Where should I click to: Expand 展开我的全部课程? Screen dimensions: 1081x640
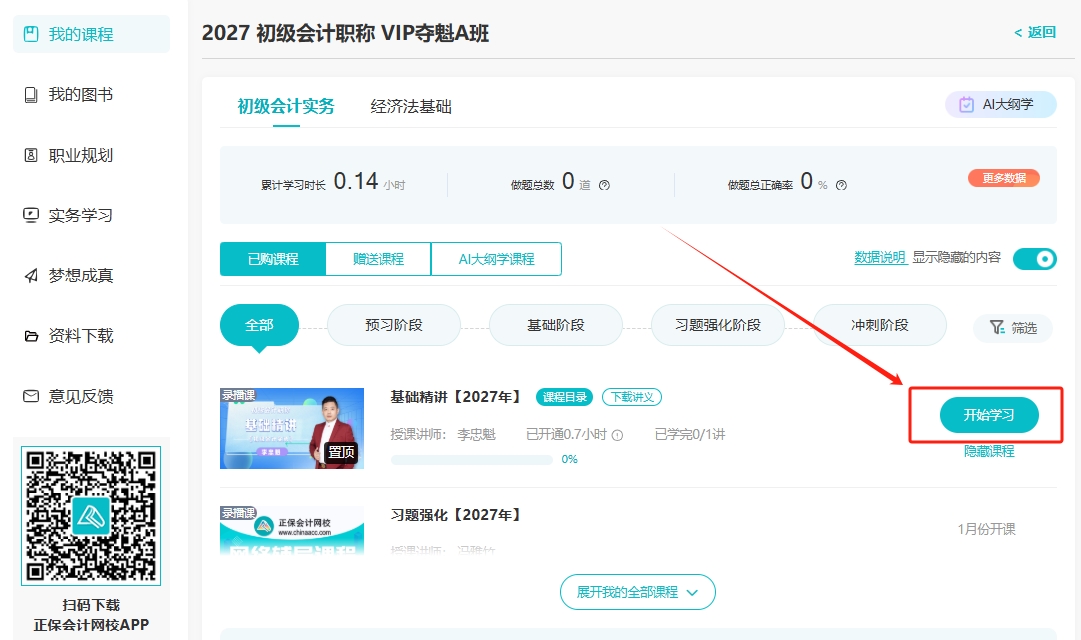638,592
